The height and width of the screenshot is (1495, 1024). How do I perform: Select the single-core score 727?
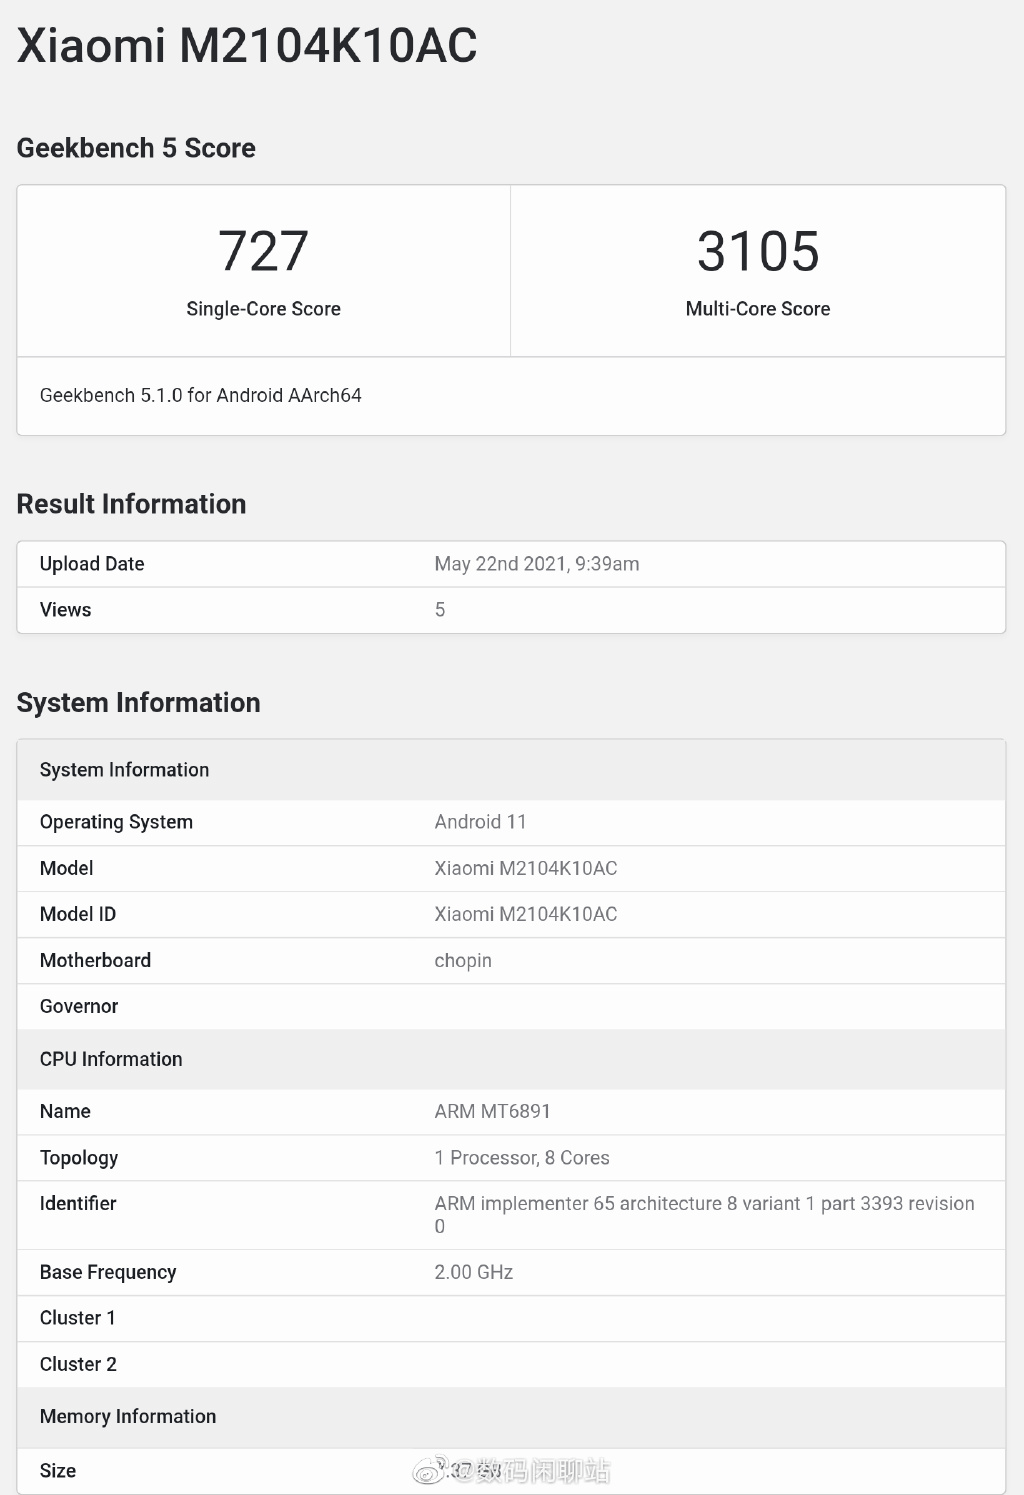[x=263, y=251]
